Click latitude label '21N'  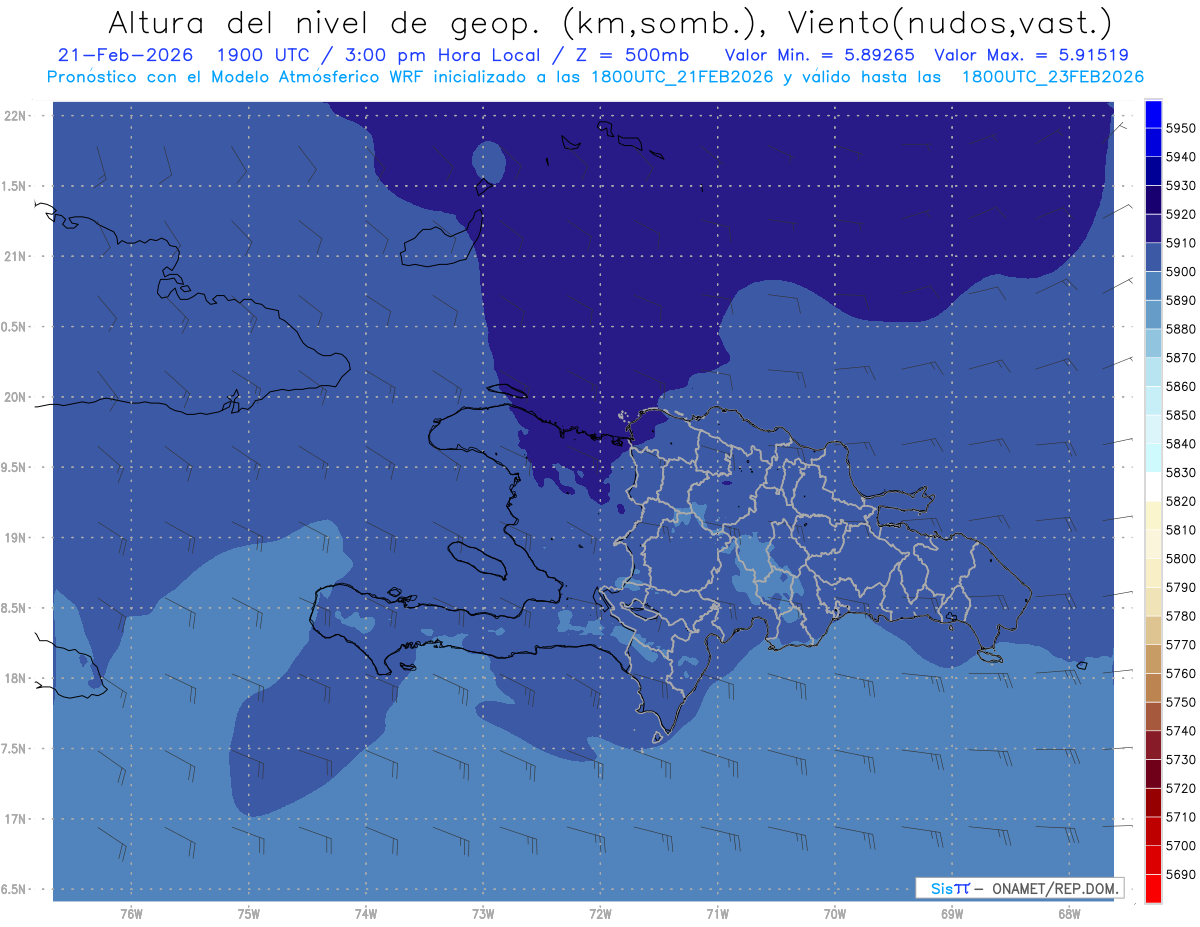(17, 256)
